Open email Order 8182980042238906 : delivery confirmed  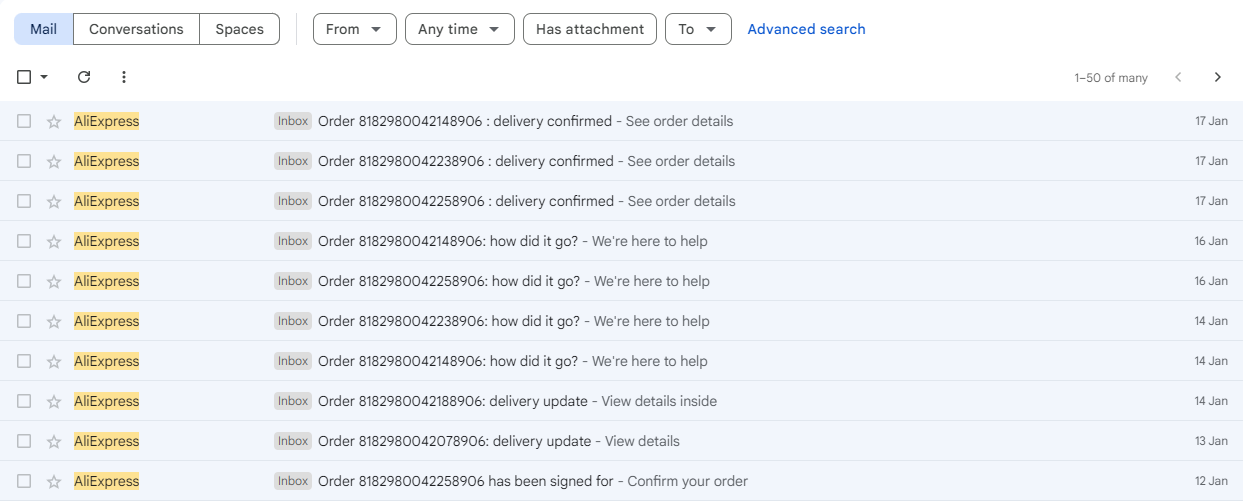click(x=621, y=161)
